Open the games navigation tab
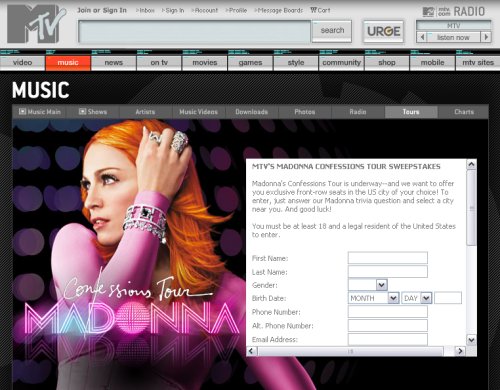This screenshot has width=500, height=390. pos(250,63)
